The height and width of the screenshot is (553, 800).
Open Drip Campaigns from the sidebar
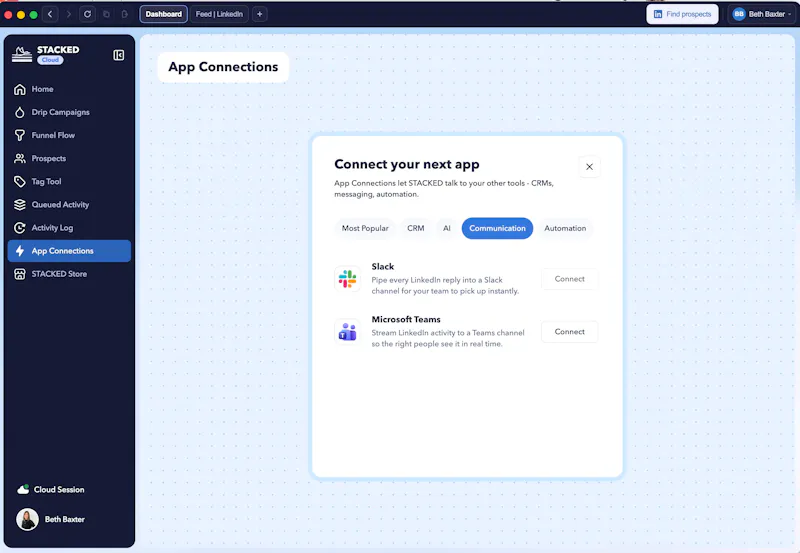69,112
